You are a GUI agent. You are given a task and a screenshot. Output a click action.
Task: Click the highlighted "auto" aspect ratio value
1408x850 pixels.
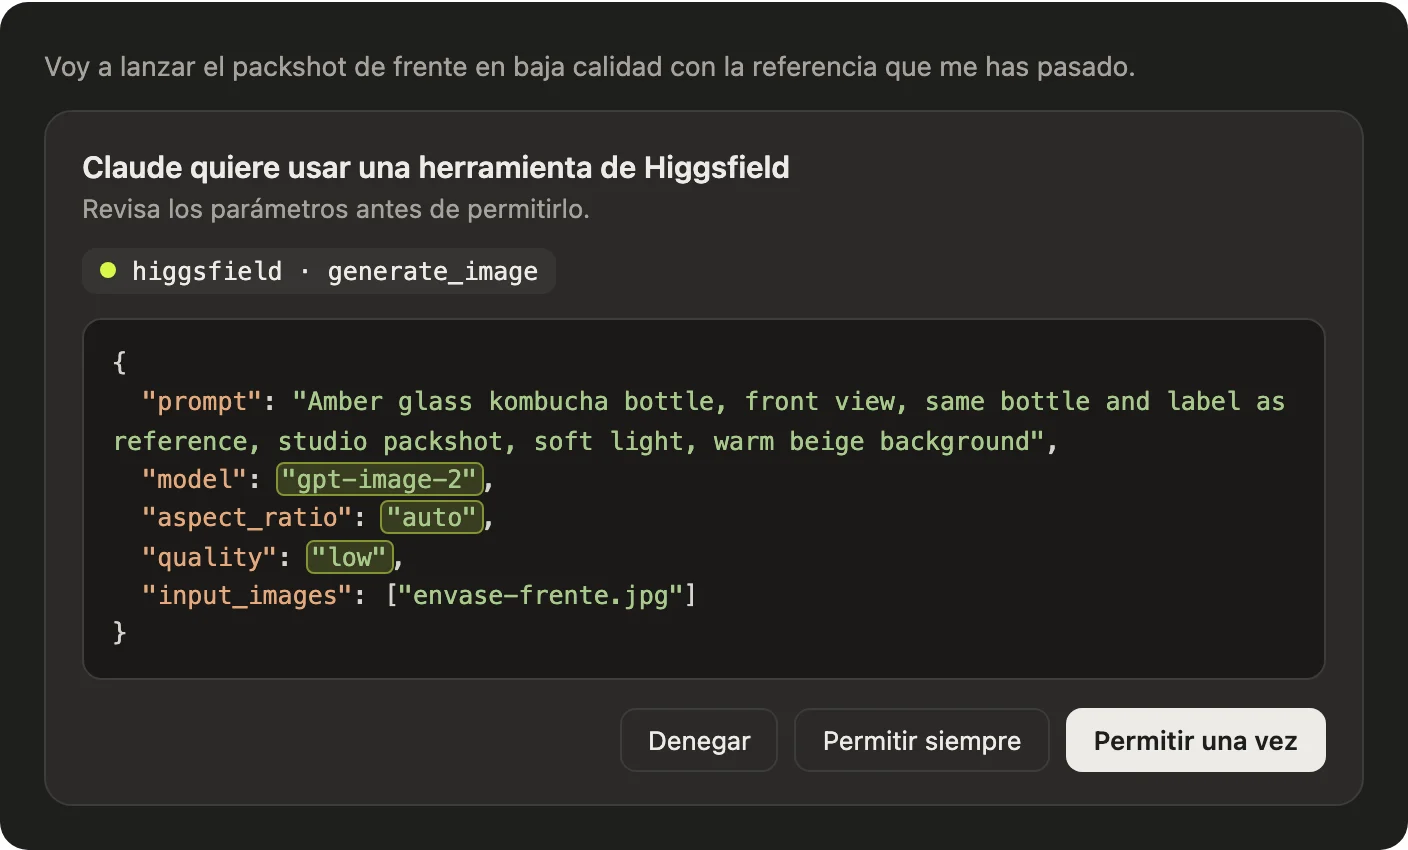pos(432,517)
